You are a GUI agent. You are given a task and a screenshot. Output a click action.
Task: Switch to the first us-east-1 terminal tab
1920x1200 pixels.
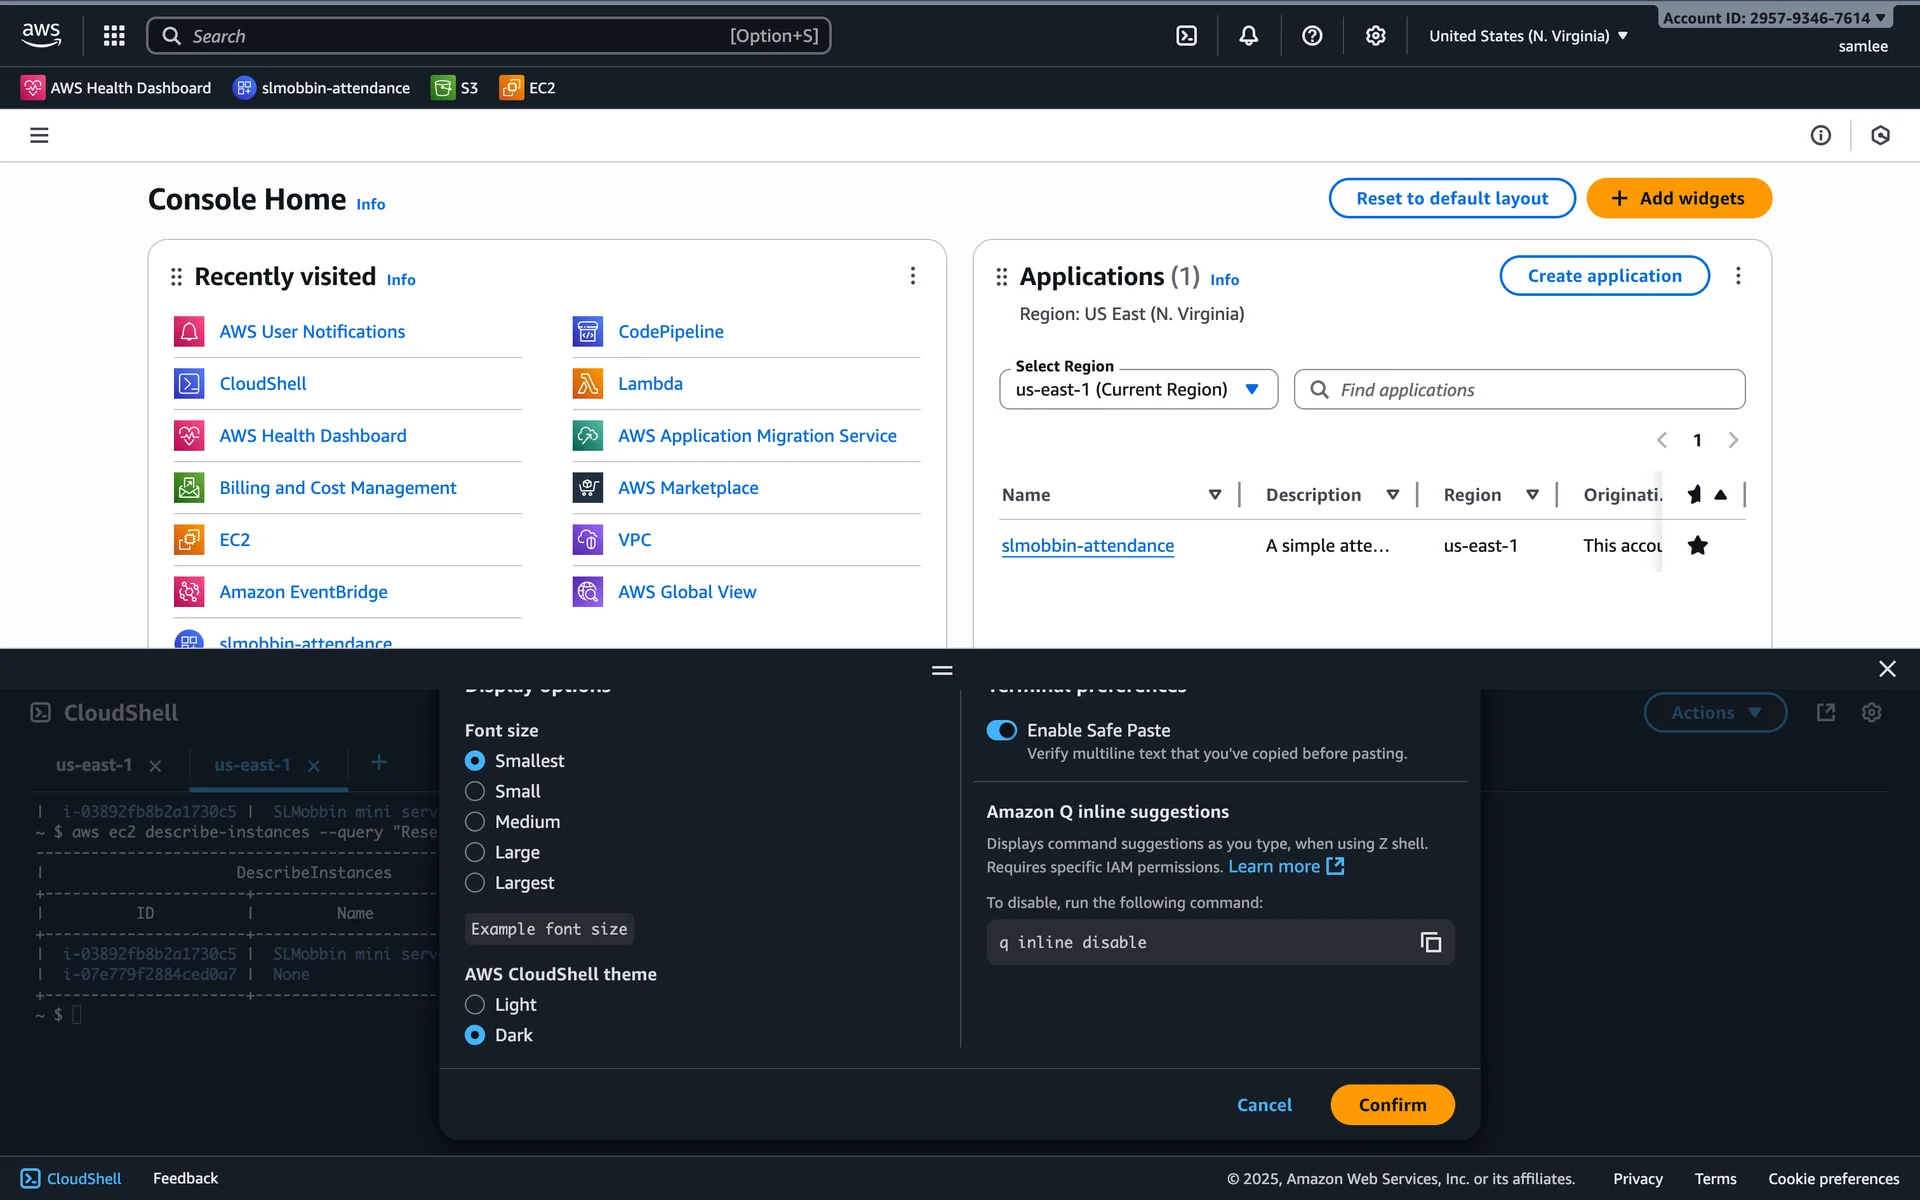94,765
